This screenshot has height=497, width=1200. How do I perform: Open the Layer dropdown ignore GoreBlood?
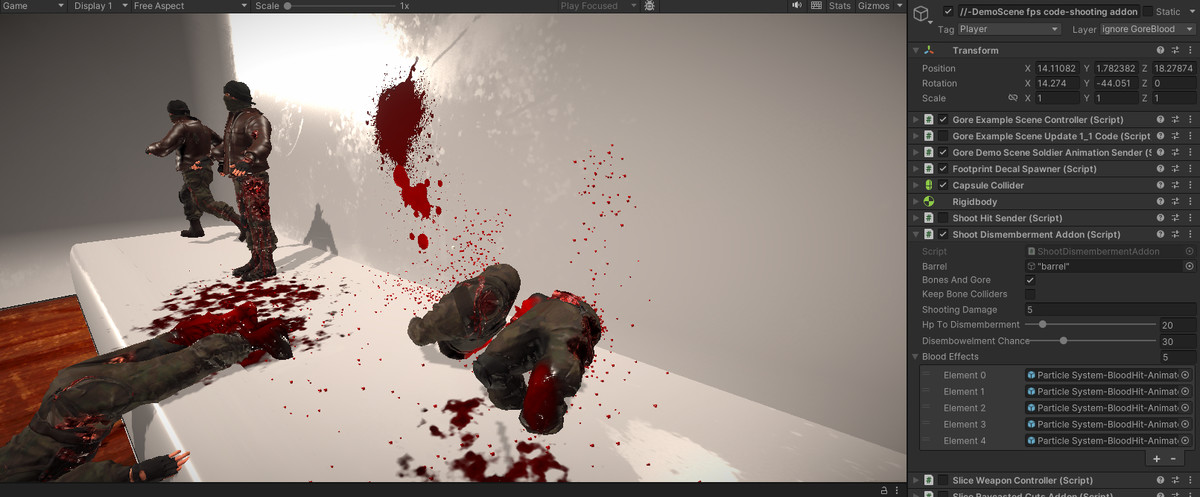pos(1147,29)
